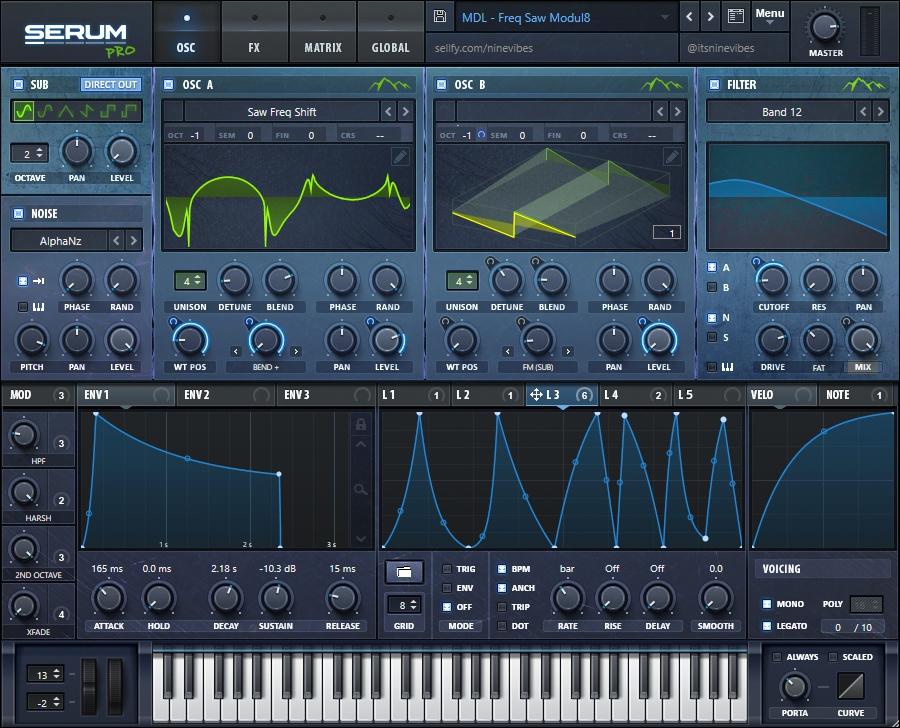
Task: Toggle the LFO BPM sync checkbox
Action: point(502,569)
